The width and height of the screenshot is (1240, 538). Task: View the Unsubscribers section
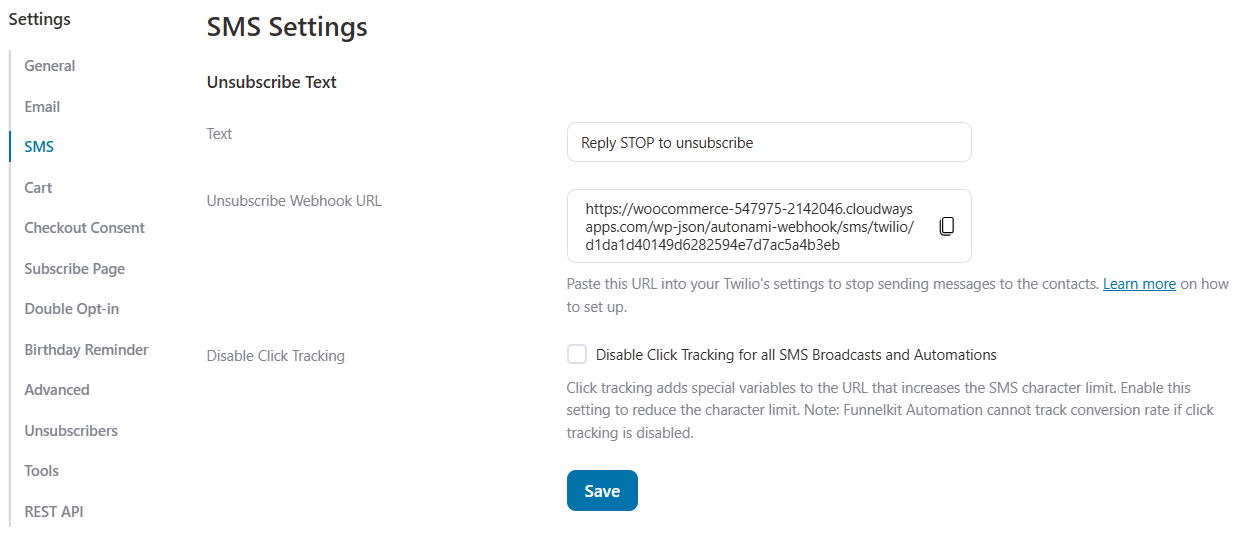[x=71, y=430]
